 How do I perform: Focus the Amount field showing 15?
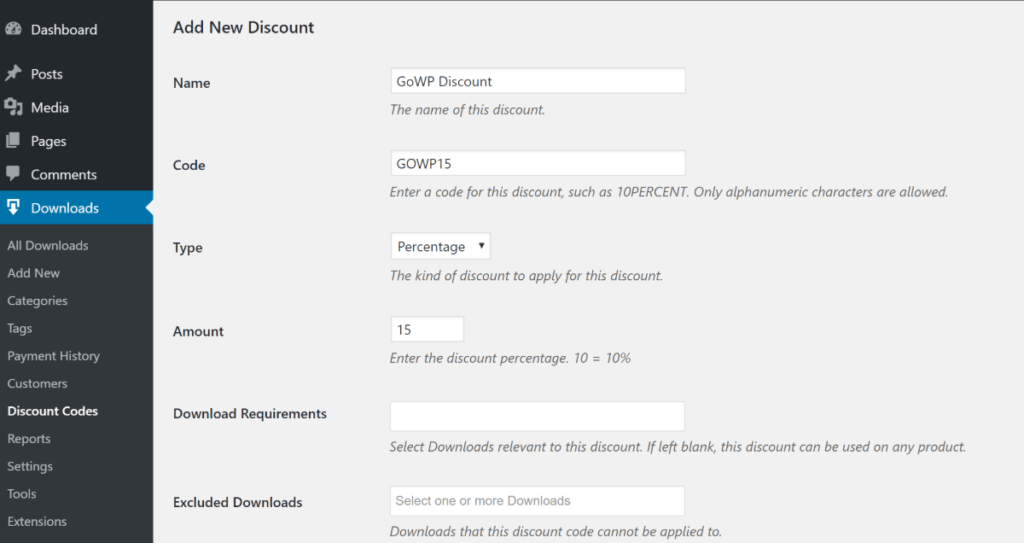[427, 329]
